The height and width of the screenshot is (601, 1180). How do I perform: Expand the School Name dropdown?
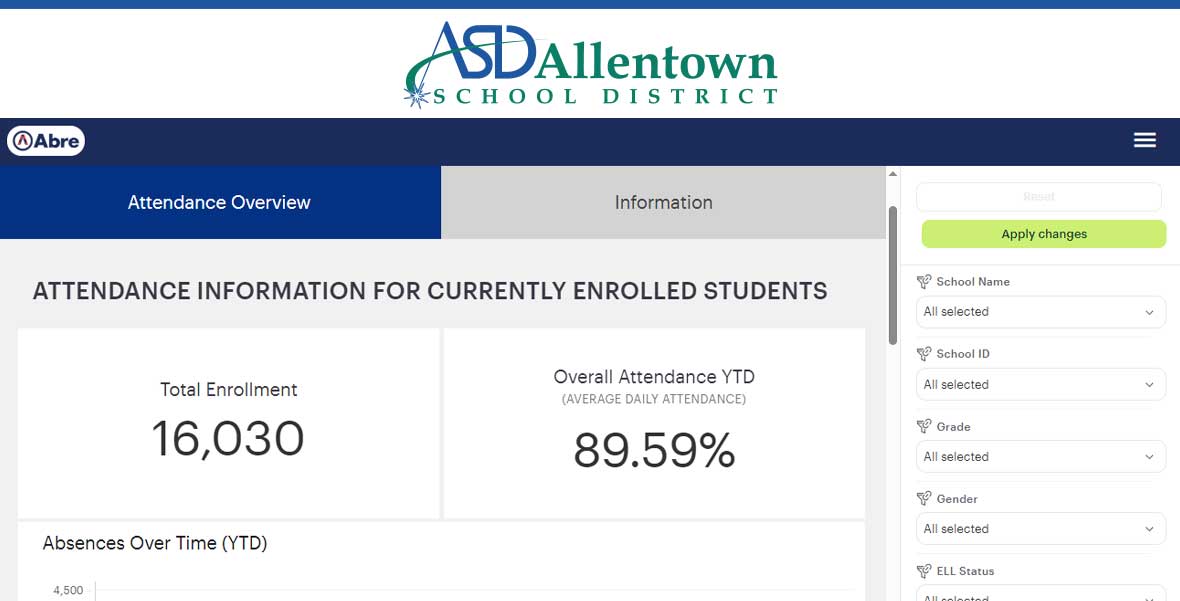click(x=1041, y=311)
